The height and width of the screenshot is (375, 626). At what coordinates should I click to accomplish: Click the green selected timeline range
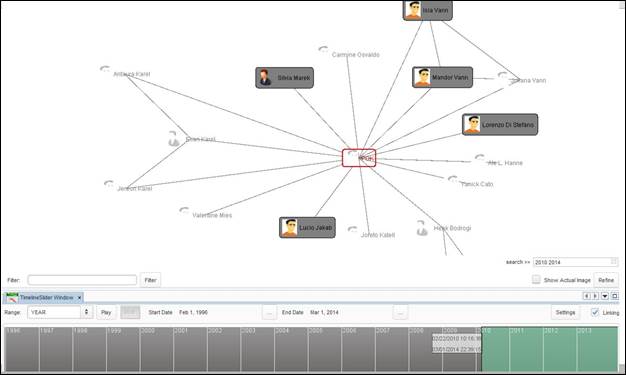click(x=549, y=349)
